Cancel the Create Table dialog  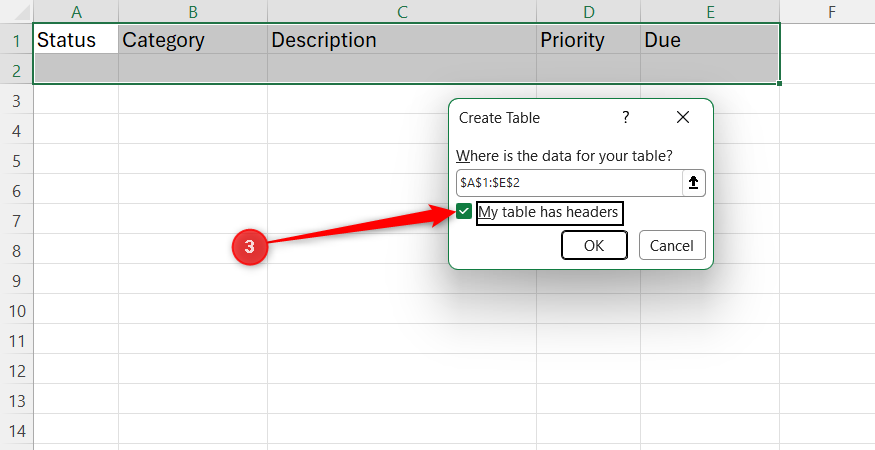coord(672,246)
